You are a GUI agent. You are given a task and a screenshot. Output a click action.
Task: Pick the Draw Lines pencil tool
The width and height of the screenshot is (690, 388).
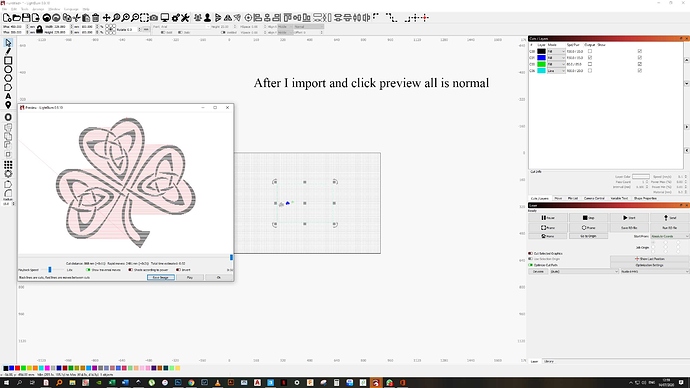pyautogui.click(x=8, y=51)
